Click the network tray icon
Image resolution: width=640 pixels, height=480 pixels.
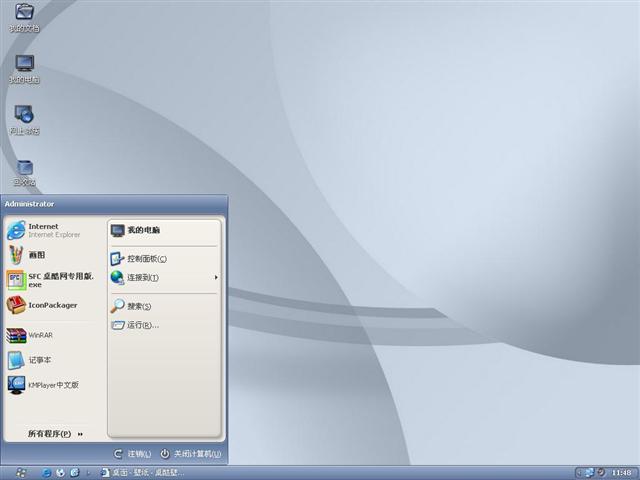pyautogui.click(x=589, y=473)
